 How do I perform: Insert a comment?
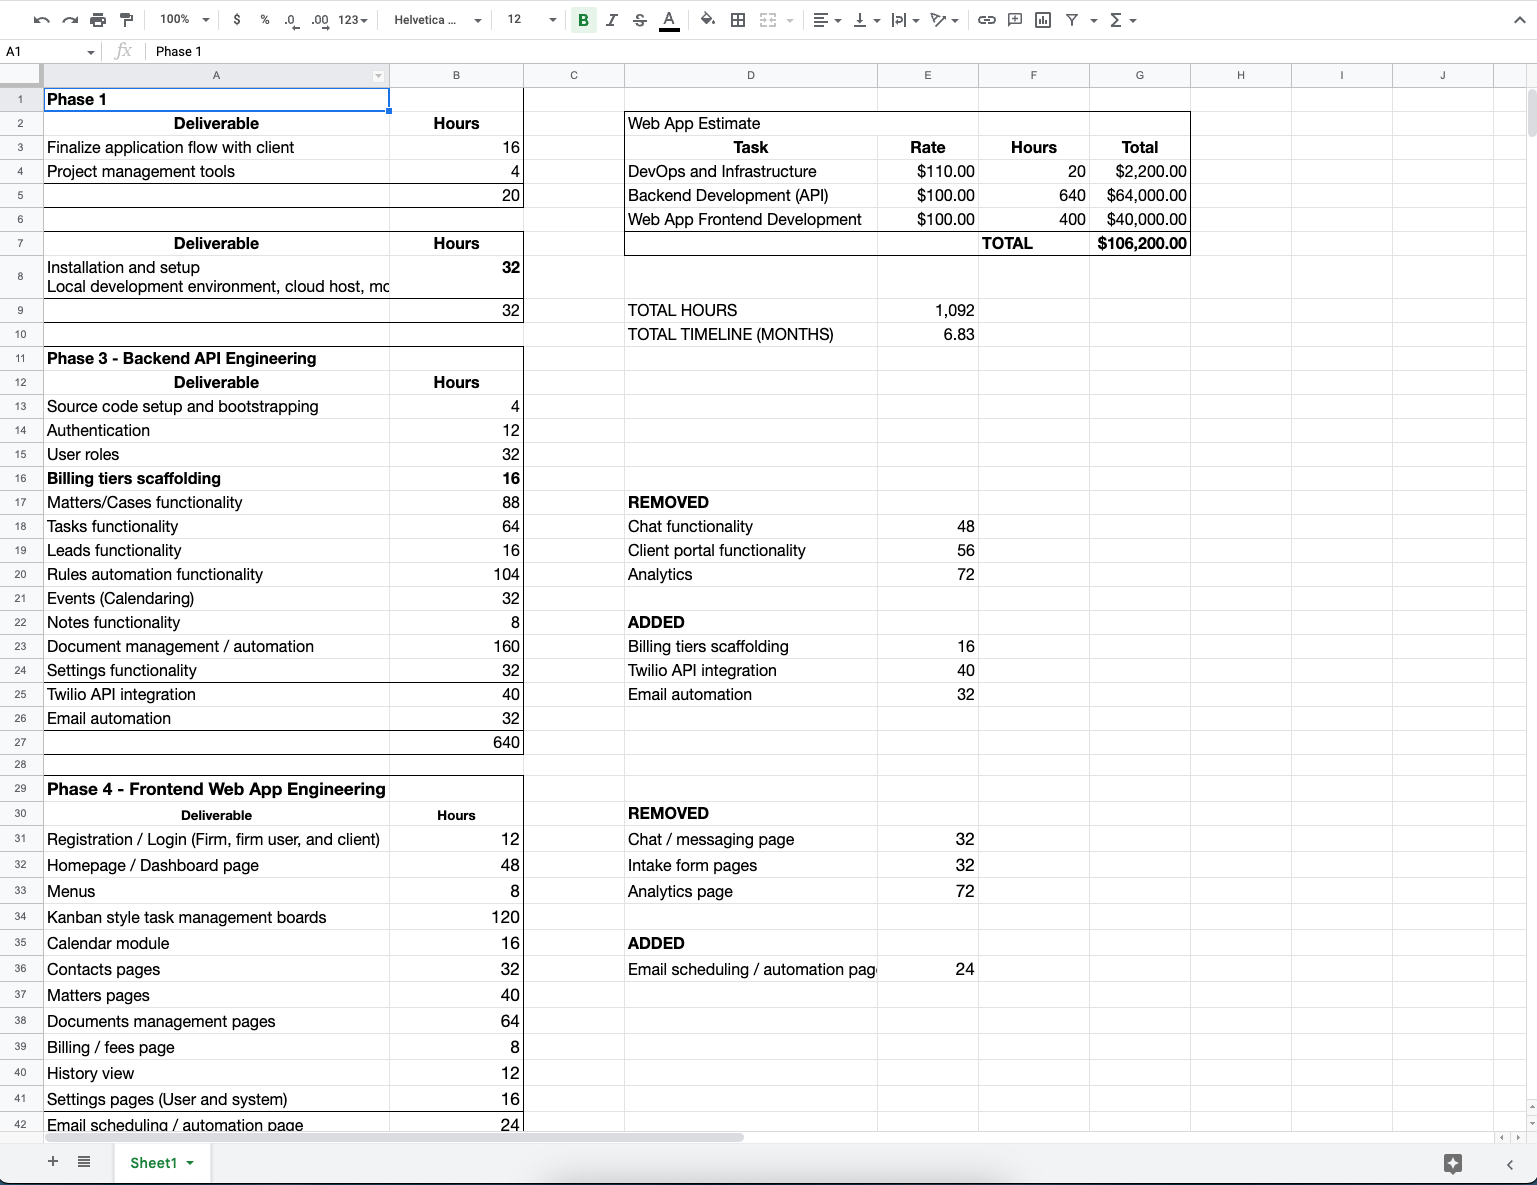1015,20
